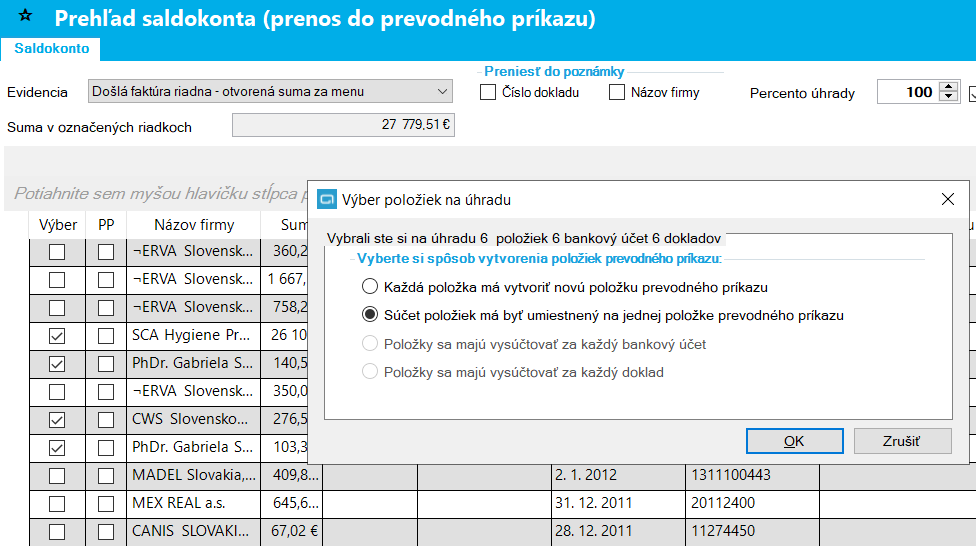Image resolution: width=976 pixels, height=546 pixels.
Task: Uncheck Výber for SCA Hygiene row
Action: point(57,335)
